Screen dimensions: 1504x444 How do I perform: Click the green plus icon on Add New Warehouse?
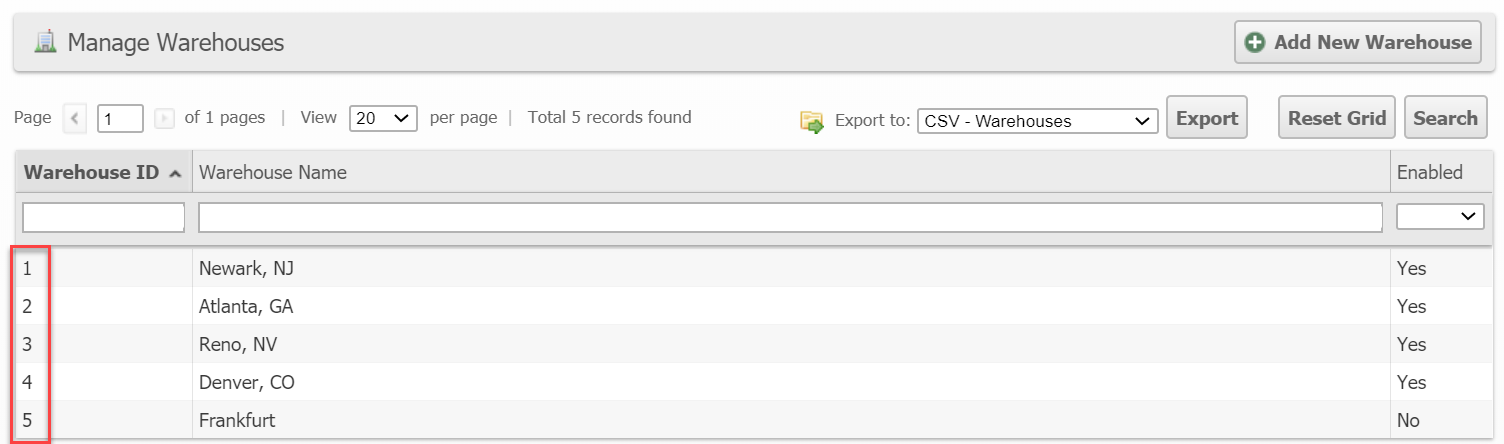[1254, 43]
